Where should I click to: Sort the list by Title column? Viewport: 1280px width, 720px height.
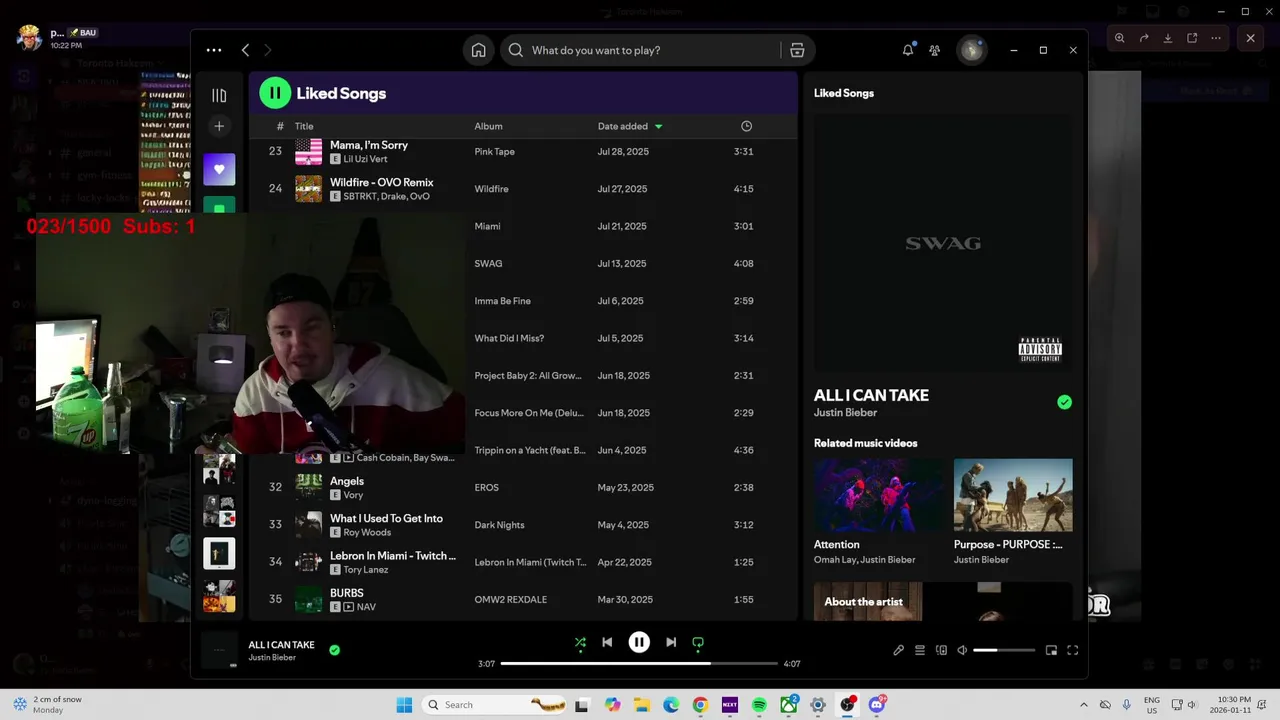pos(304,126)
